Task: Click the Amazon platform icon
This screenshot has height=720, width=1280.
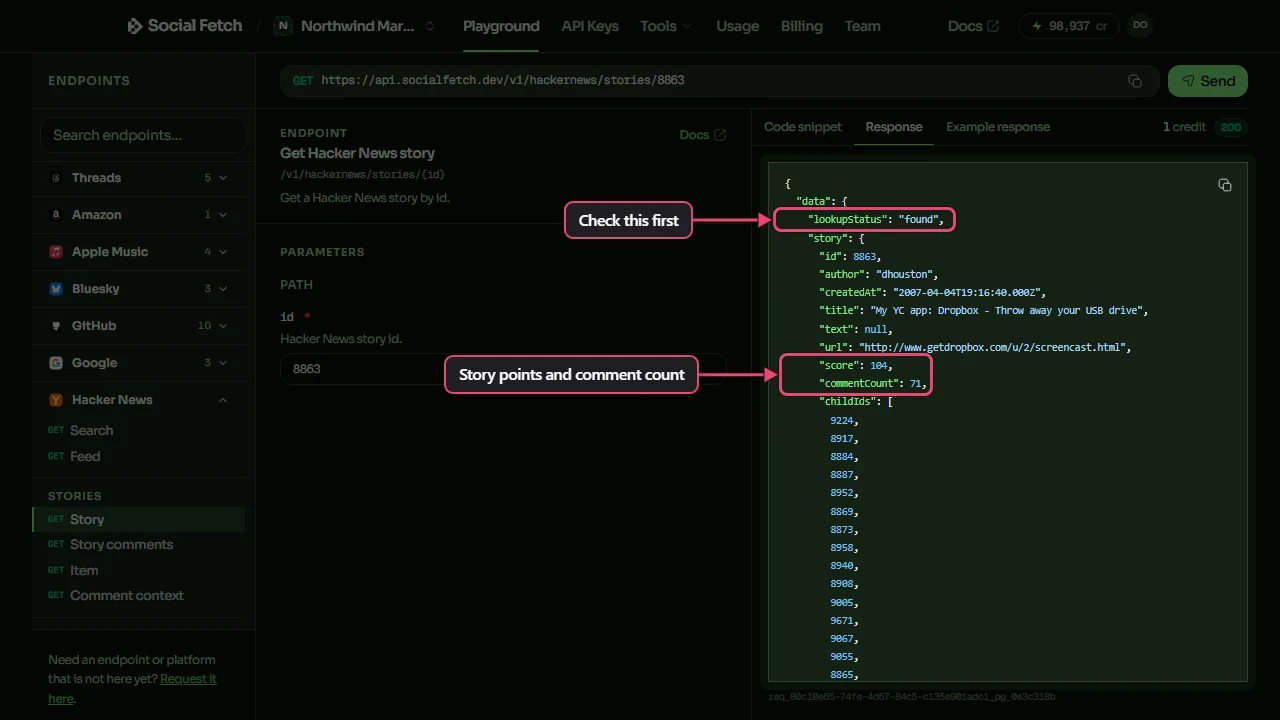Action: click(56, 215)
